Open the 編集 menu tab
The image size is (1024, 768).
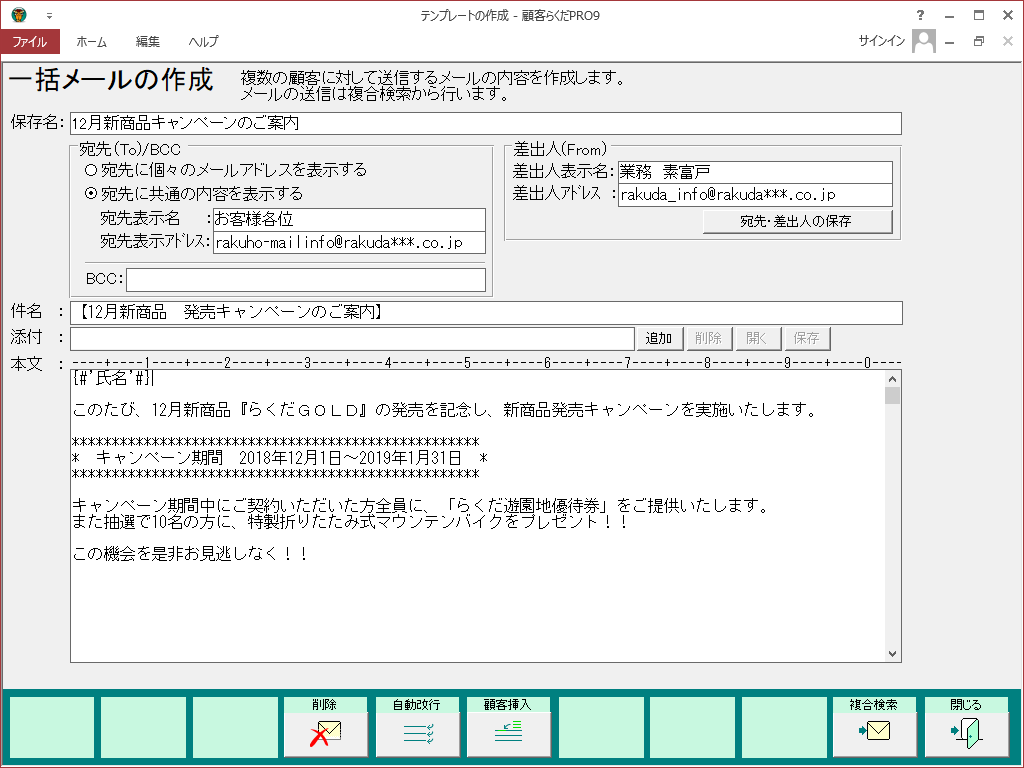click(x=148, y=42)
